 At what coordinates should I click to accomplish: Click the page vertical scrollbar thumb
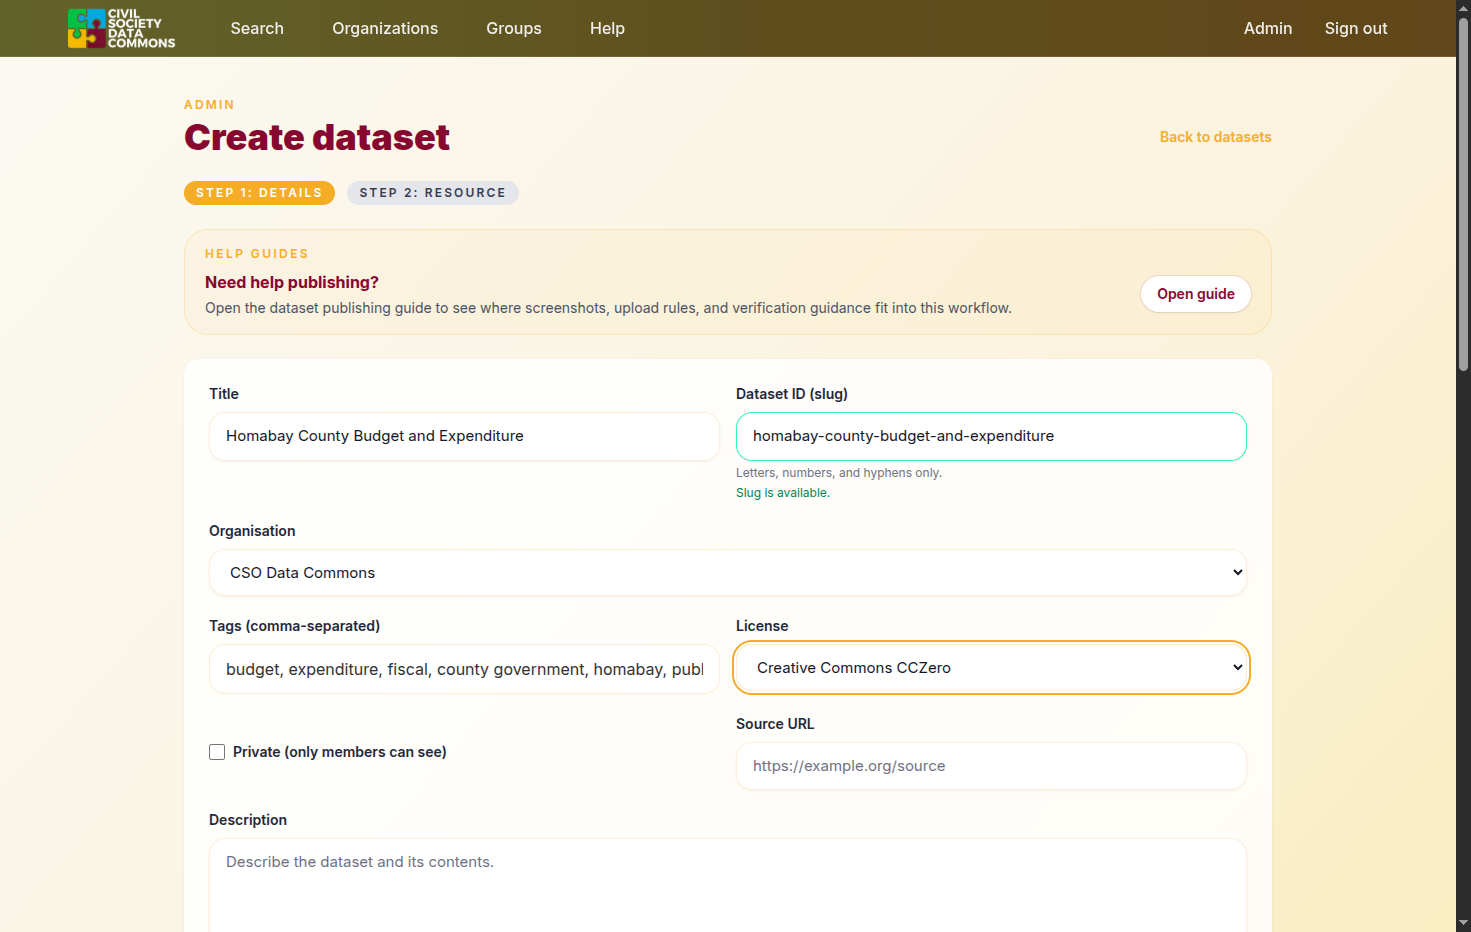click(1463, 195)
